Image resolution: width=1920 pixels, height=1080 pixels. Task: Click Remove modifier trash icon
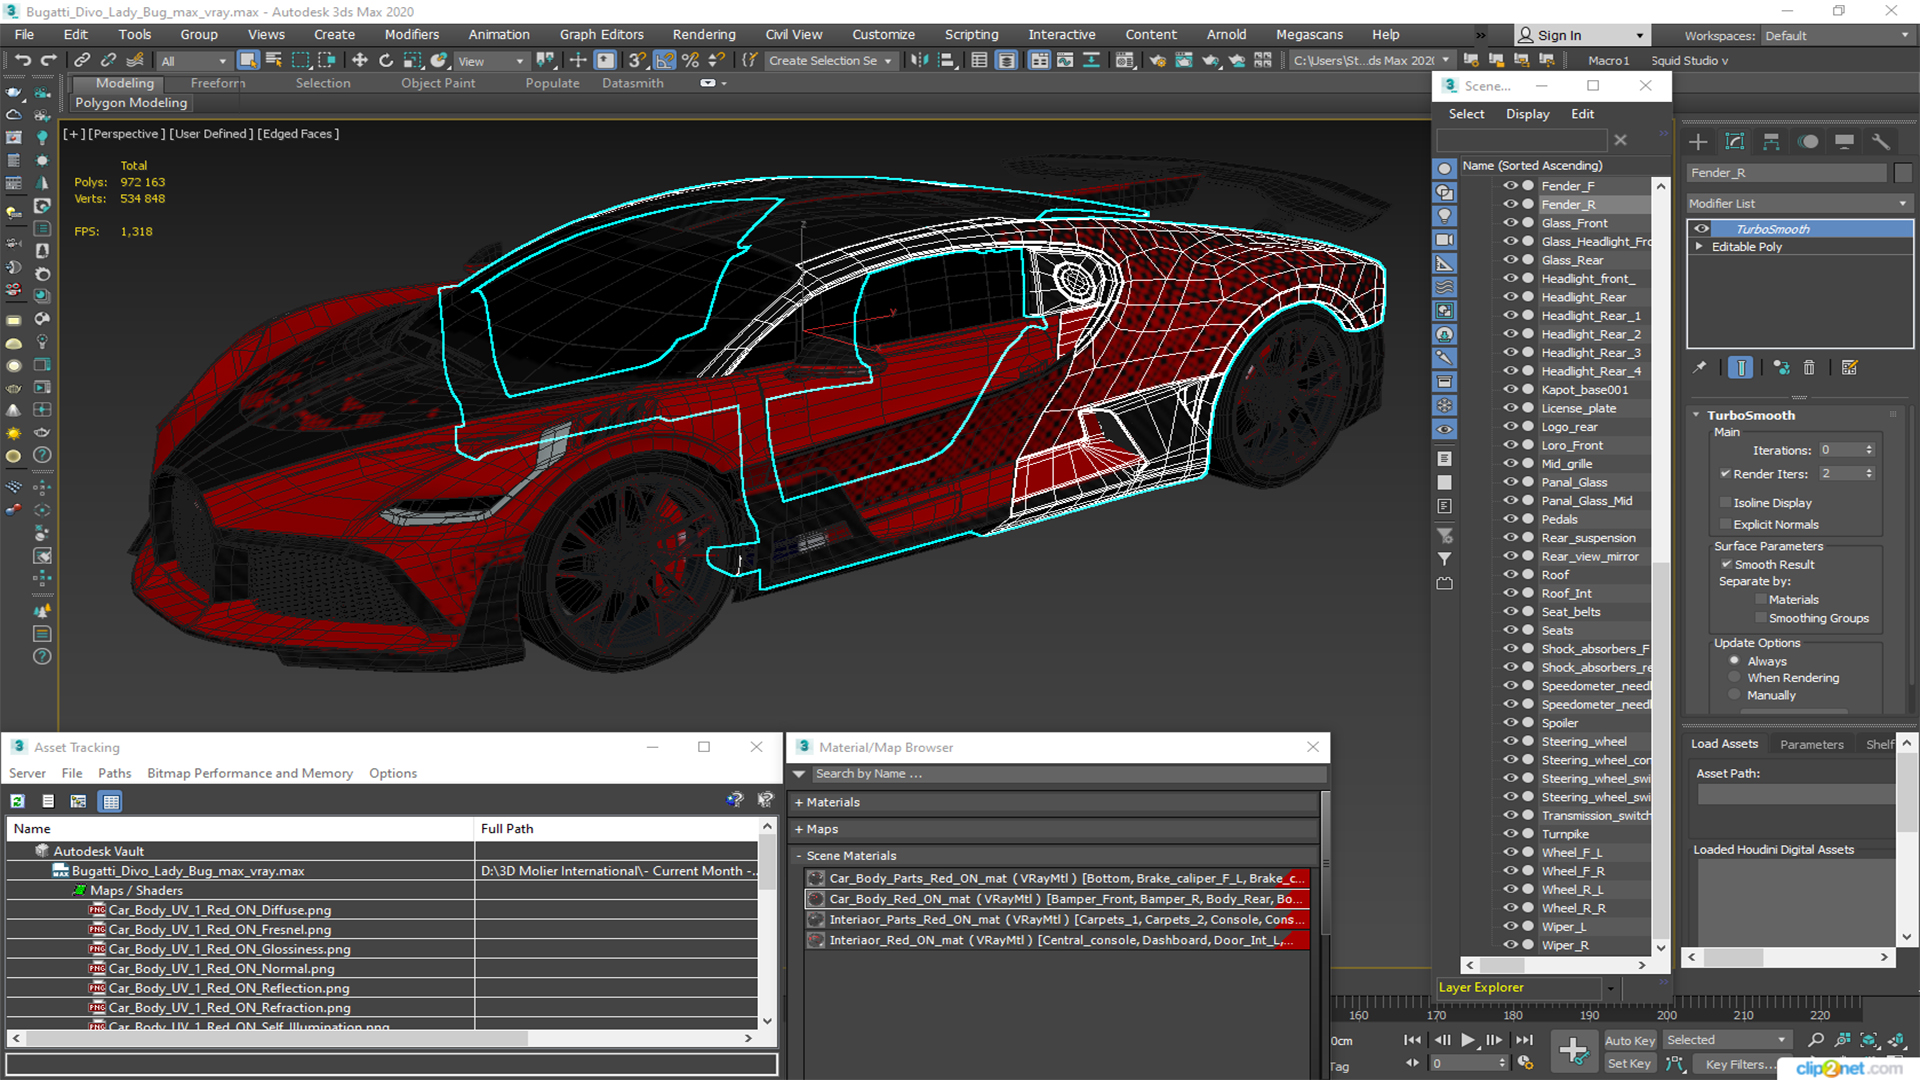coord(1809,368)
